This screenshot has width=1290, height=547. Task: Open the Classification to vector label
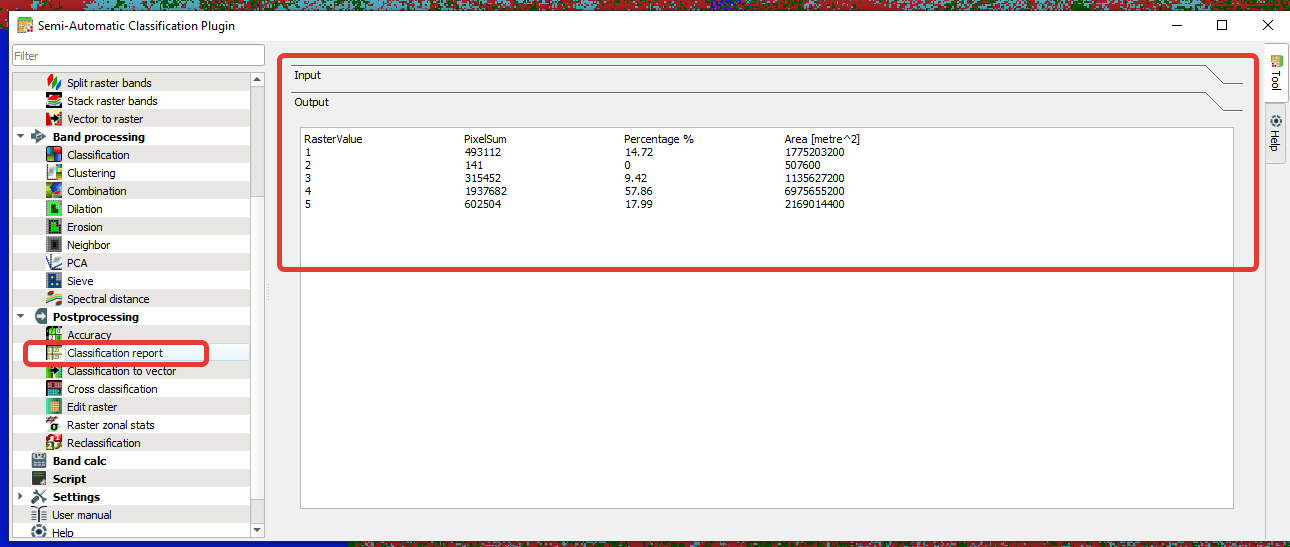[x=122, y=371]
